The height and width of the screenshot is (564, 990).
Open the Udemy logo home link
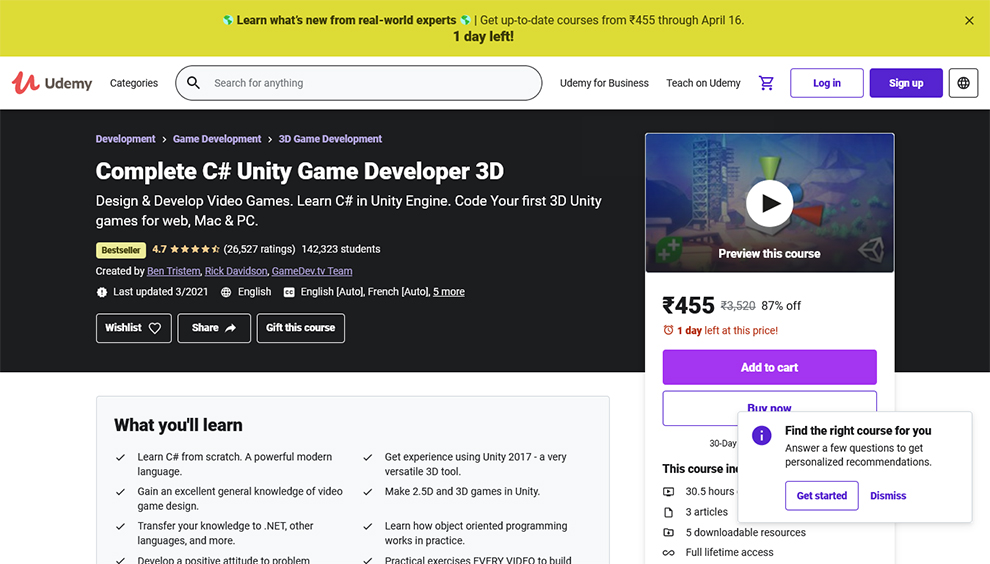pos(52,83)
